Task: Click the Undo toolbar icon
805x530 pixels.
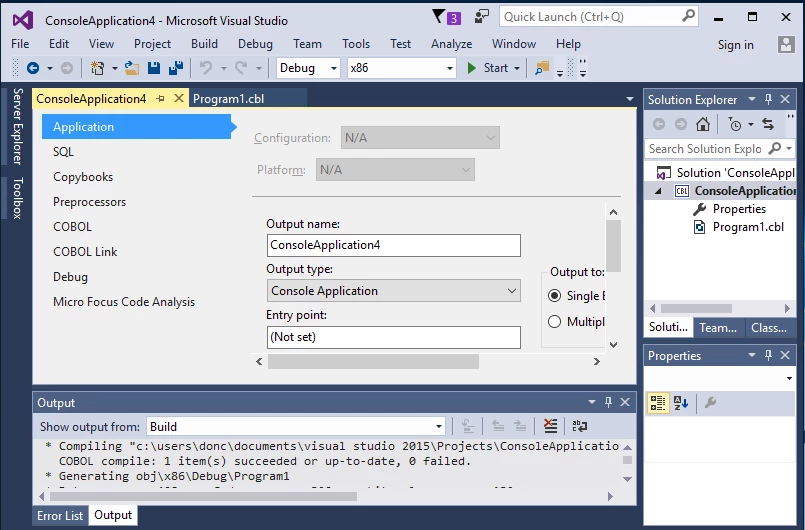Action: coord(206,68)
